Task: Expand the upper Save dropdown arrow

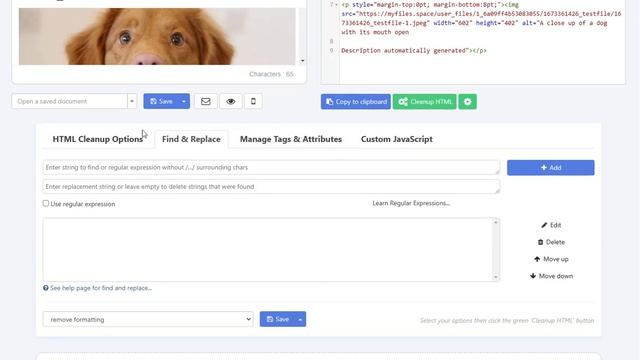Action: (x=184, y=101)
